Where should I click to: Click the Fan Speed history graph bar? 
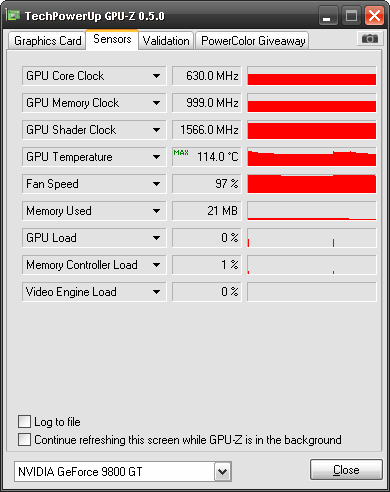[312, 184]
